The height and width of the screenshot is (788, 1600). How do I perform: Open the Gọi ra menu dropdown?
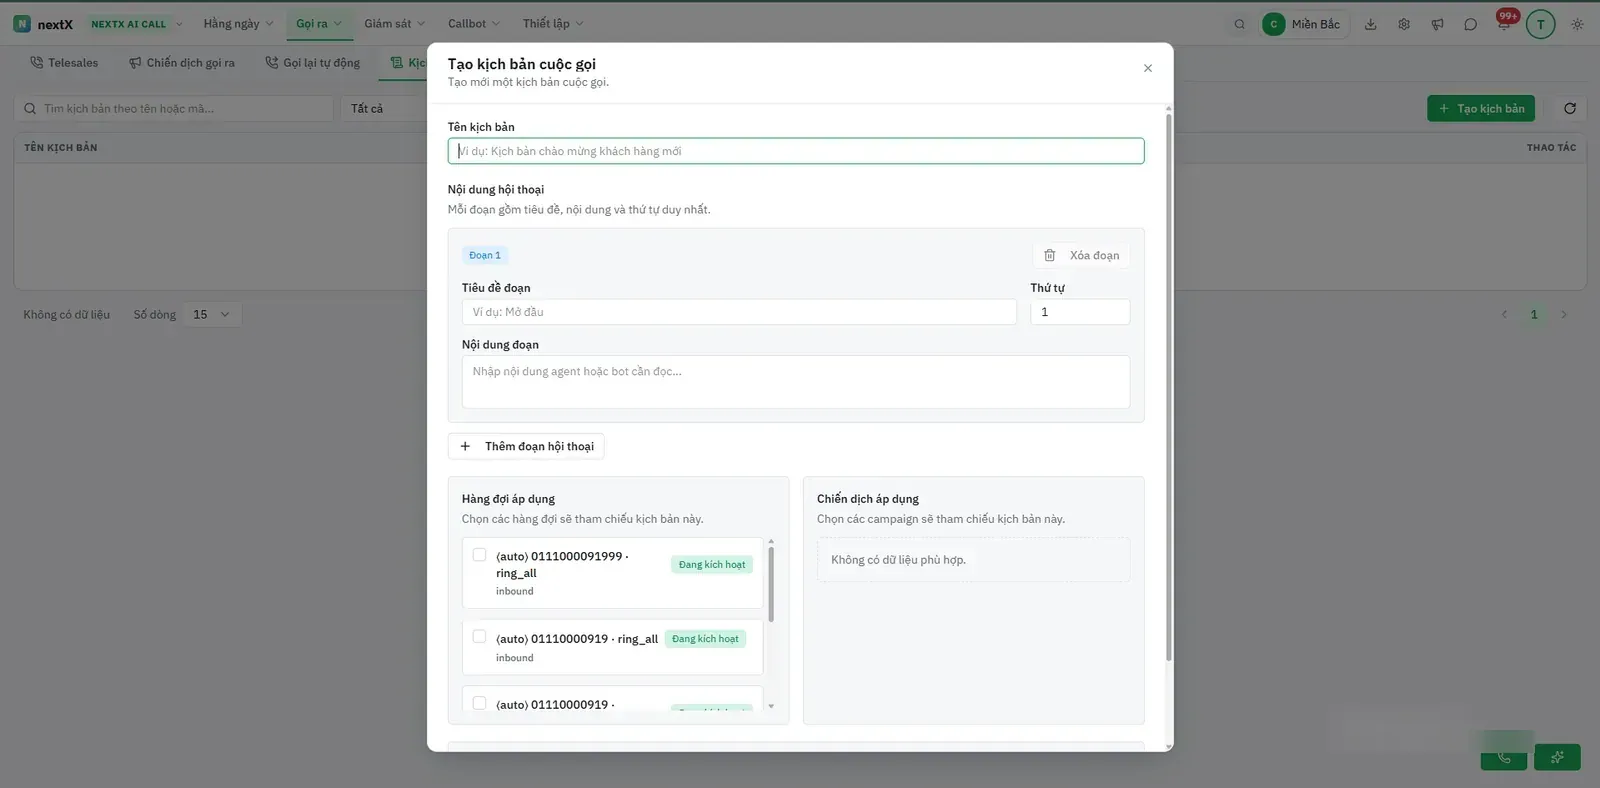(319, 24)
